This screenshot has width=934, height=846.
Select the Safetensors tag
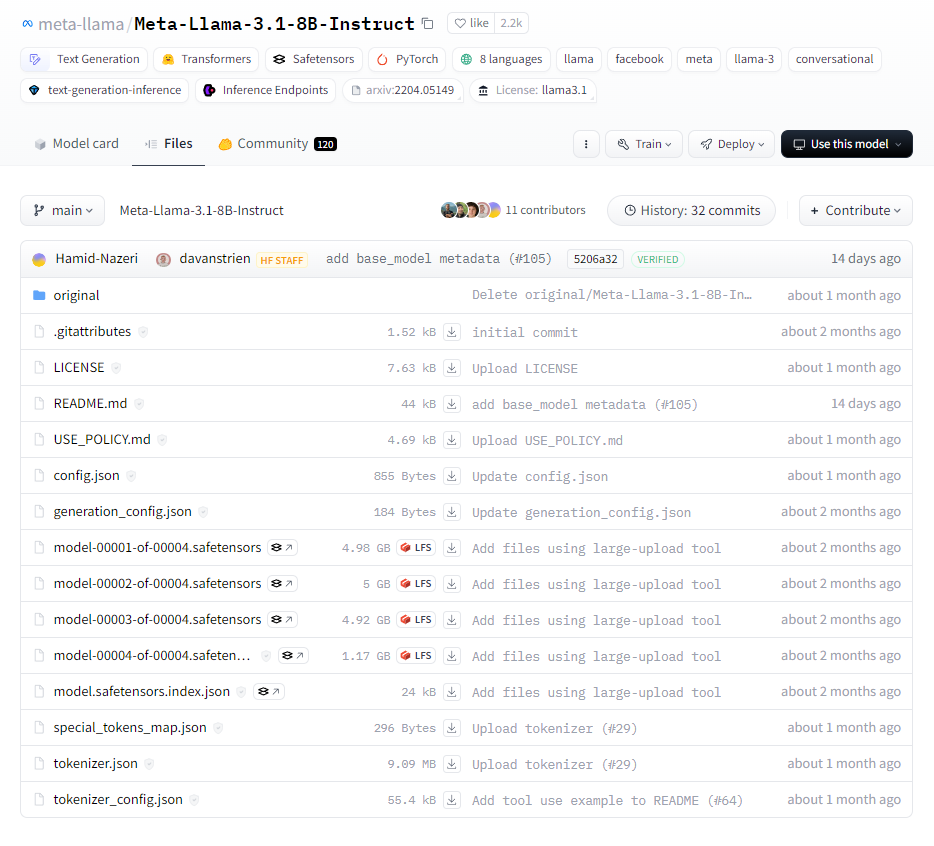[x=314, y=59]
